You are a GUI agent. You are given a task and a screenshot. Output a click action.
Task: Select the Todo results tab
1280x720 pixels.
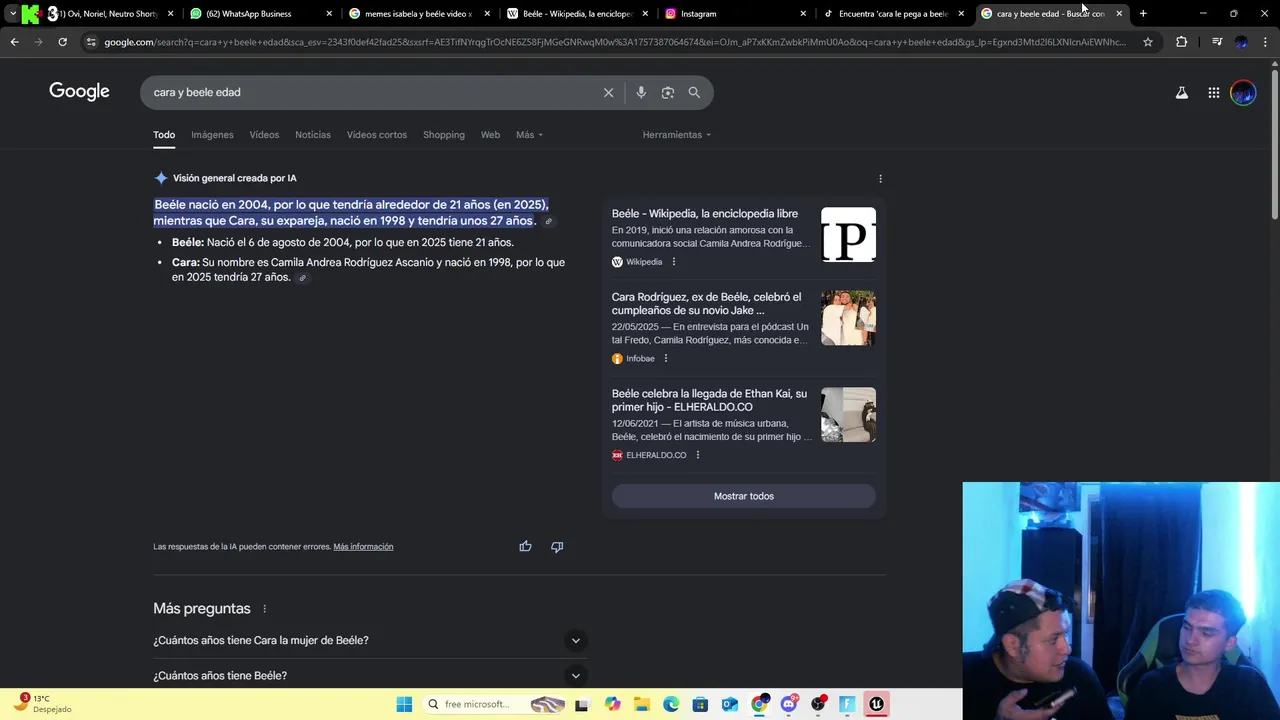(x=164, y=135)
